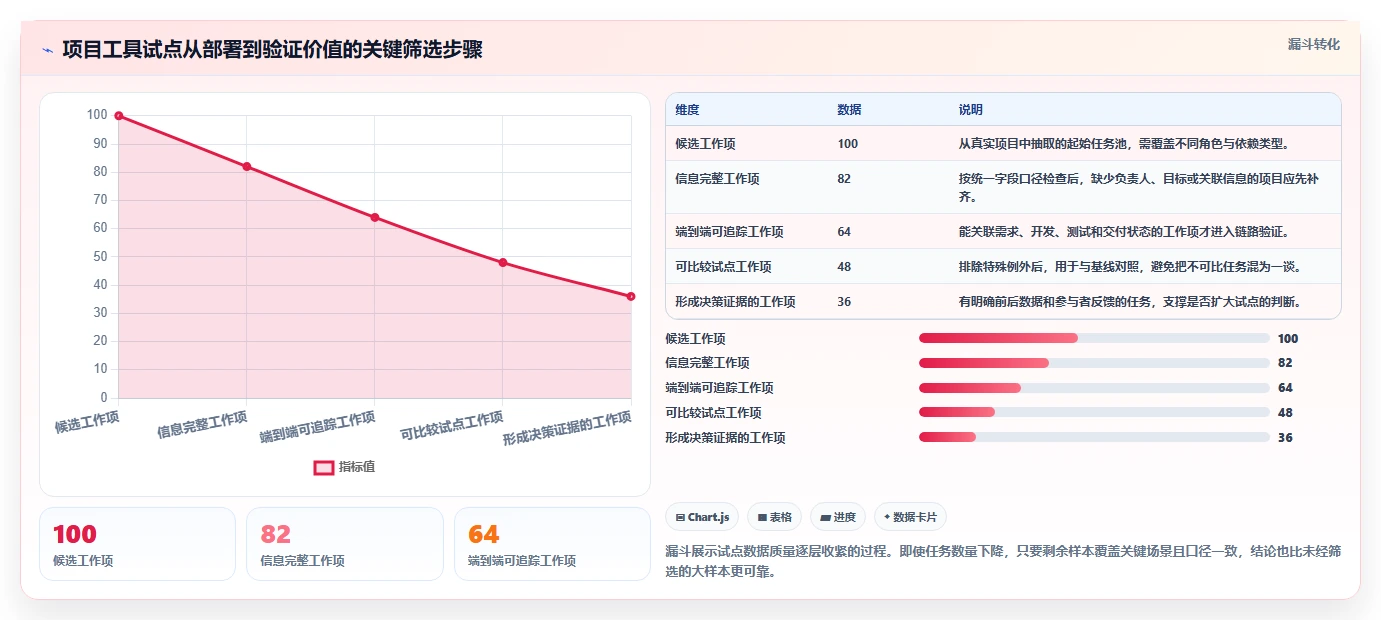Open the stat card showing 82
The image size is (1381, 620).
[345, 544]
